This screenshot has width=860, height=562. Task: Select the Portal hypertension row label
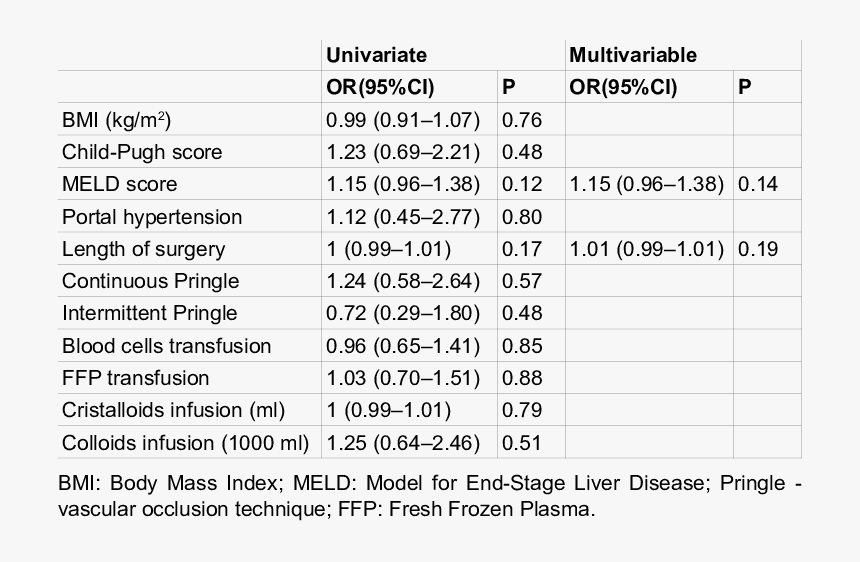152,217
